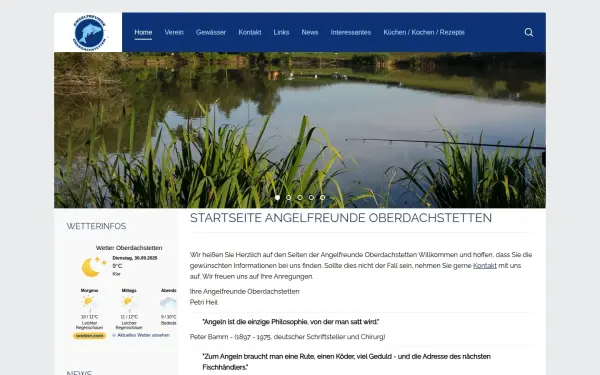This screenshot has height=375, width=600.
Task: Open the Kontakt menu item in navigation
Action: 250,33
